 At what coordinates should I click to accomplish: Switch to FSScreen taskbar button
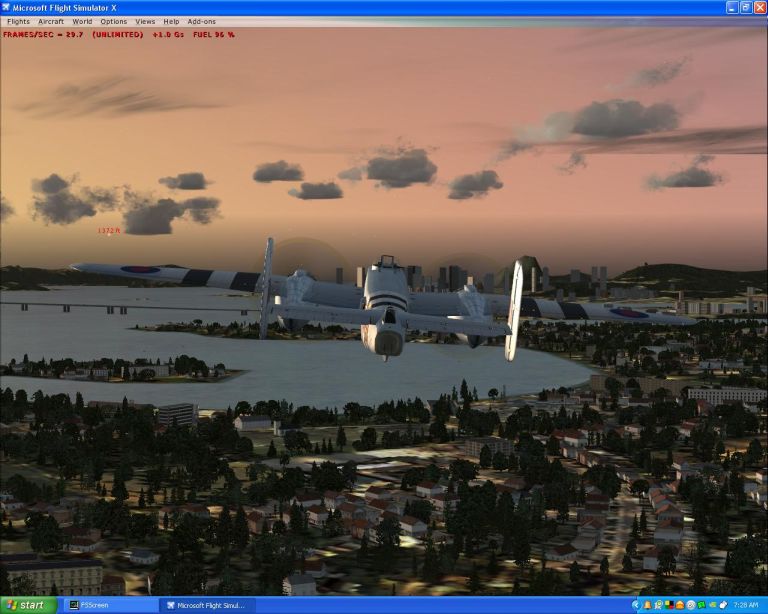[110, 605]
